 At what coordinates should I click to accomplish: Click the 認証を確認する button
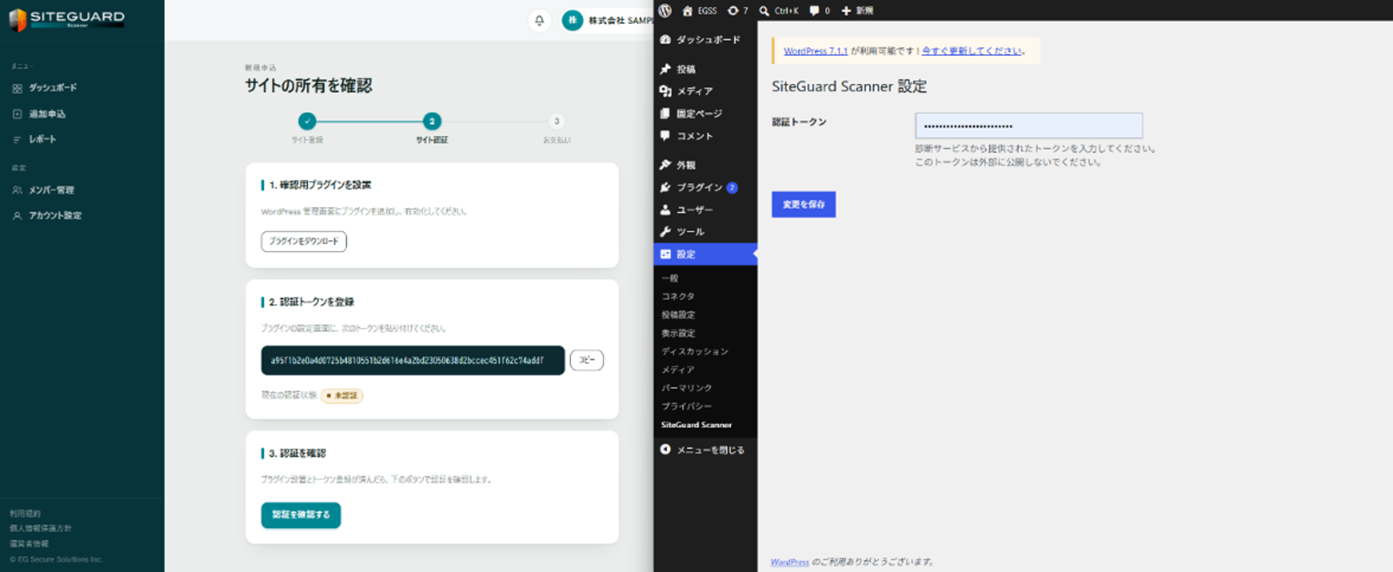pos(301,515)
